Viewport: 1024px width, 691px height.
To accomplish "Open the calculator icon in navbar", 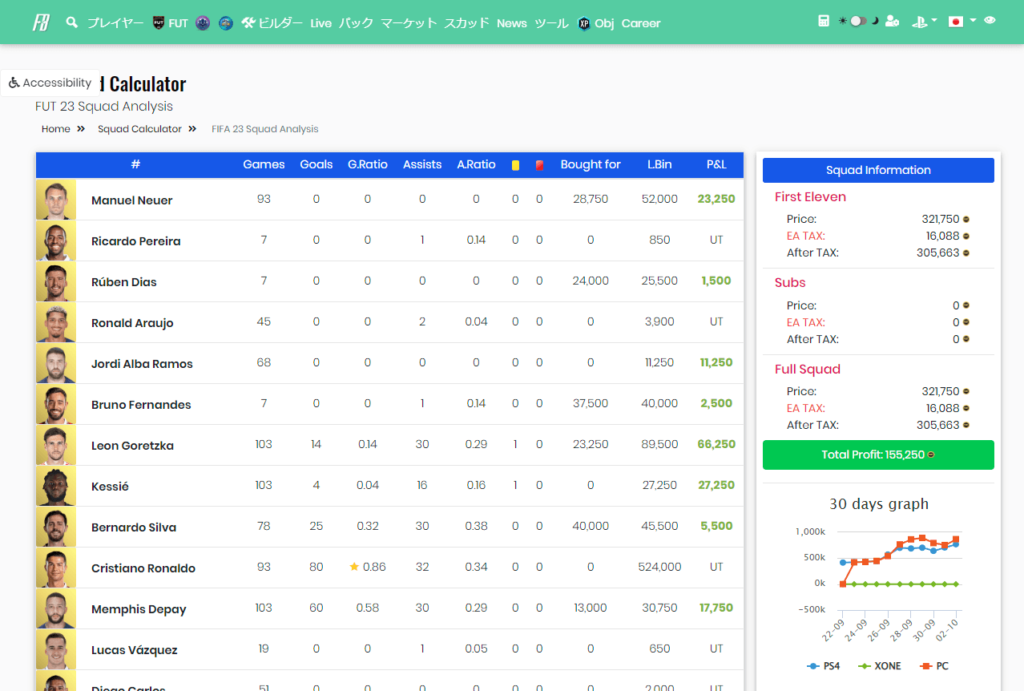I will click(824, 21).
